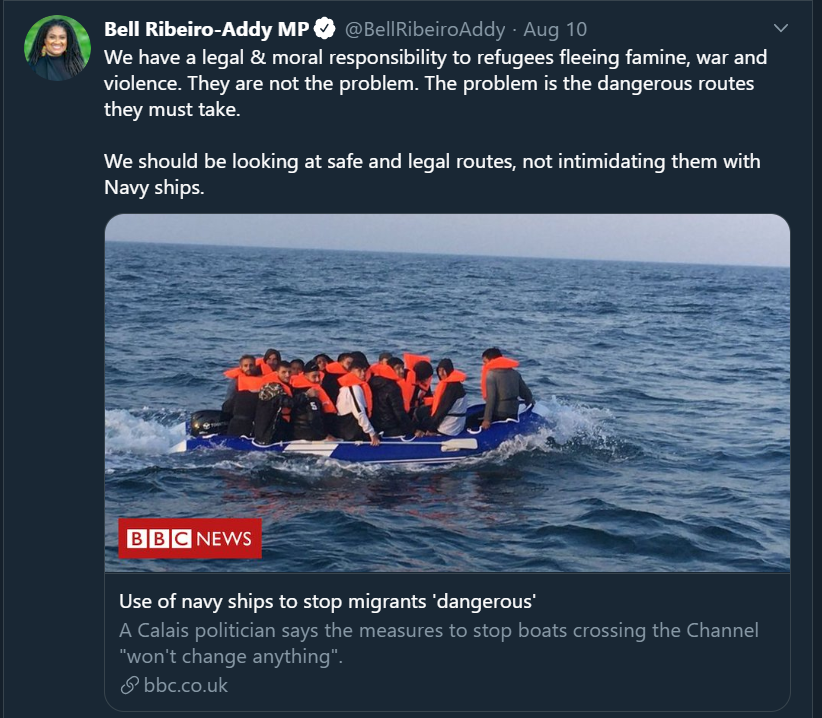Open the Aug 10 timestamp
This screenshot has width=822, height=718.
click(555, 29)
